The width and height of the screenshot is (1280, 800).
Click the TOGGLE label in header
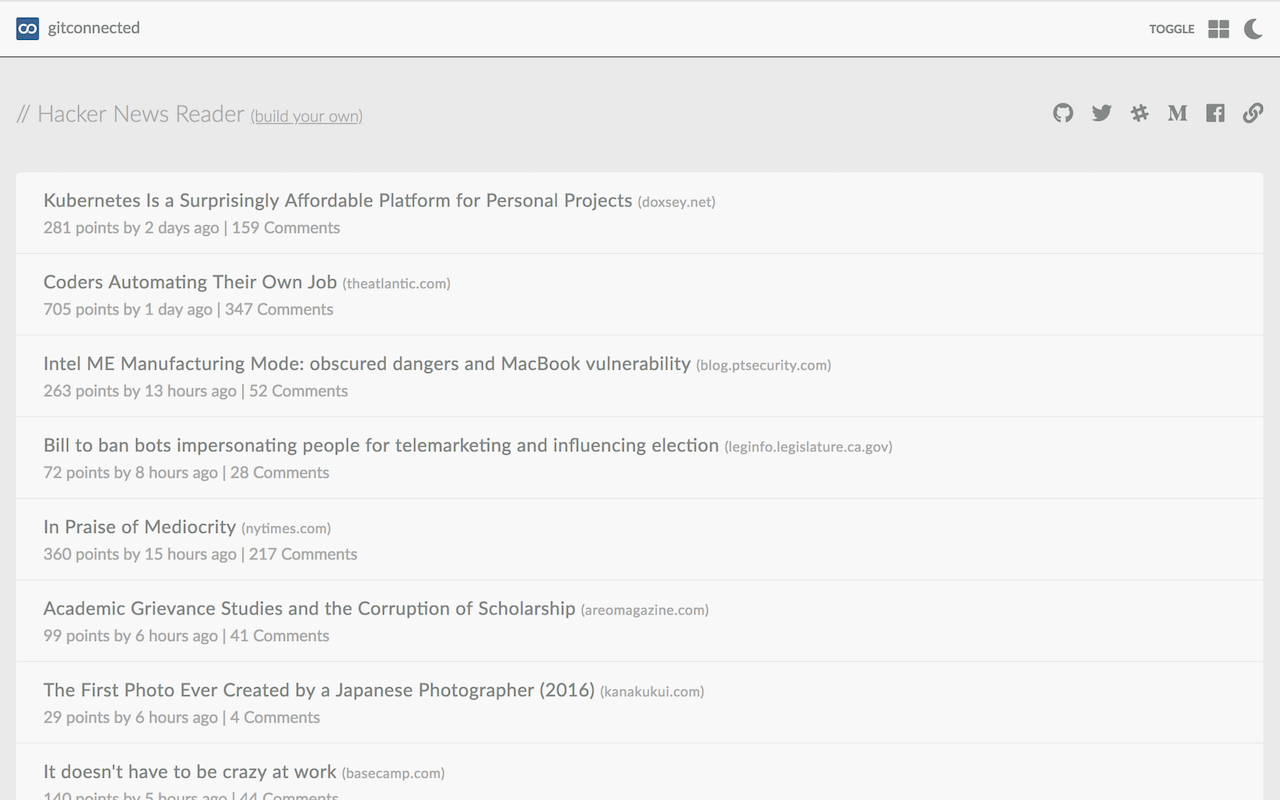[x=1172, y=29]
